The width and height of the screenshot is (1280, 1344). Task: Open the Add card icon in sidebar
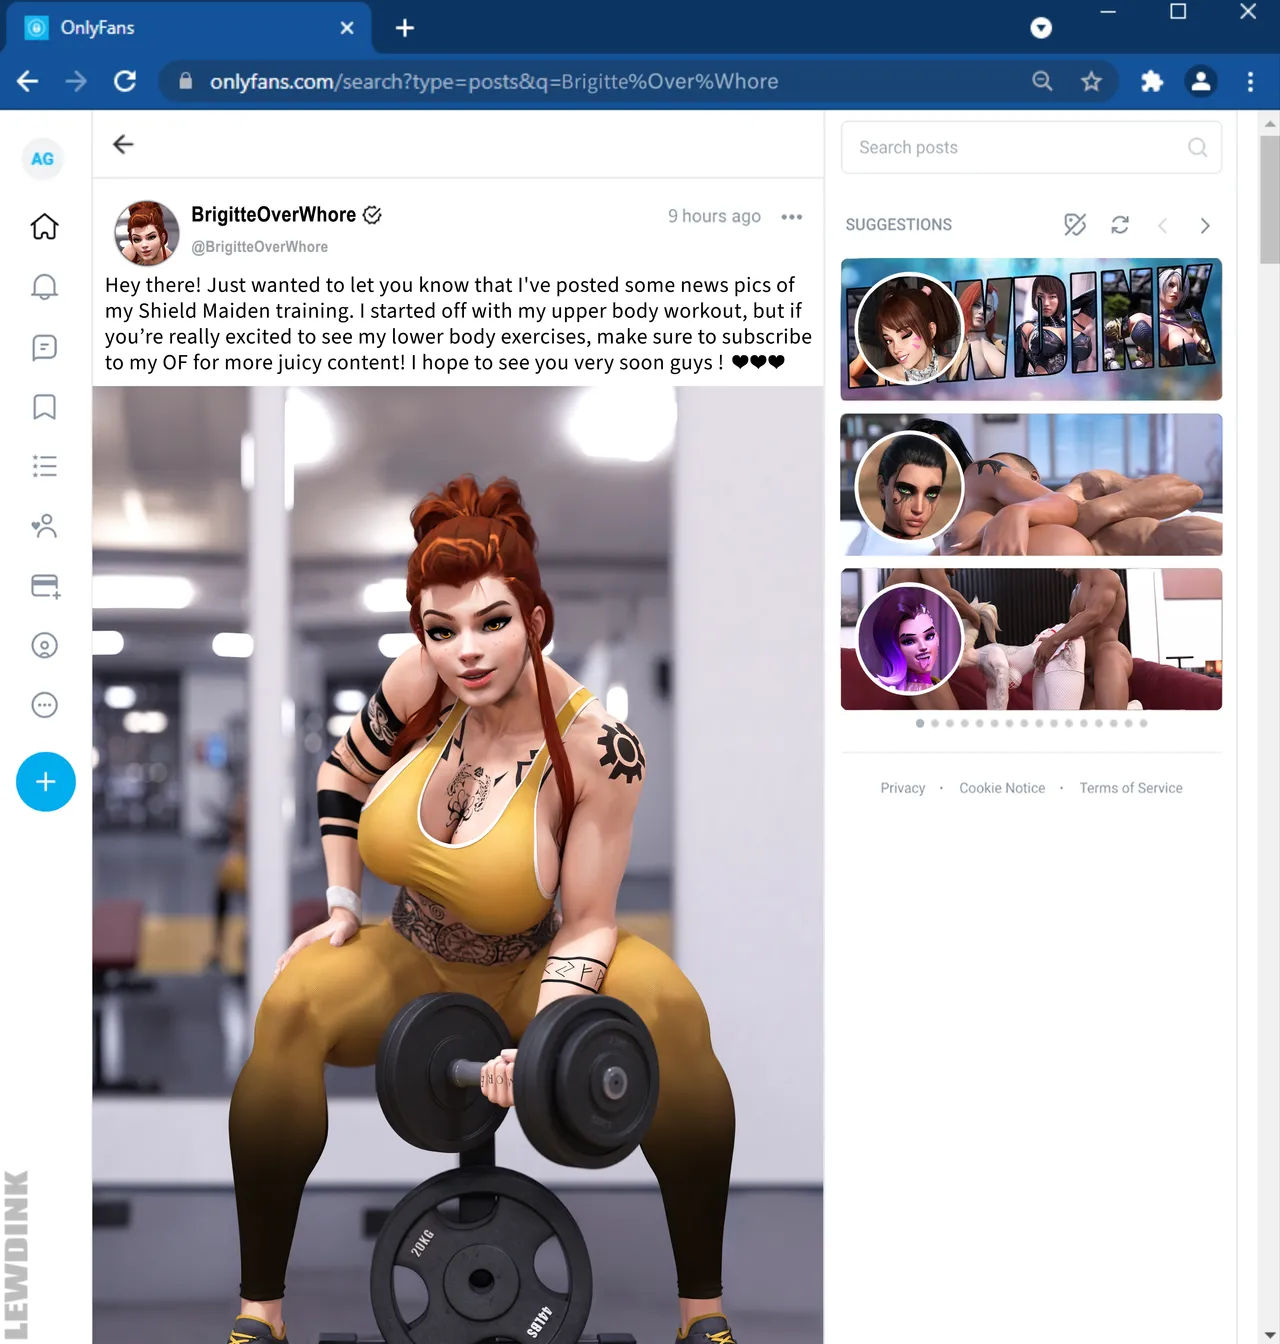(45, 586)
